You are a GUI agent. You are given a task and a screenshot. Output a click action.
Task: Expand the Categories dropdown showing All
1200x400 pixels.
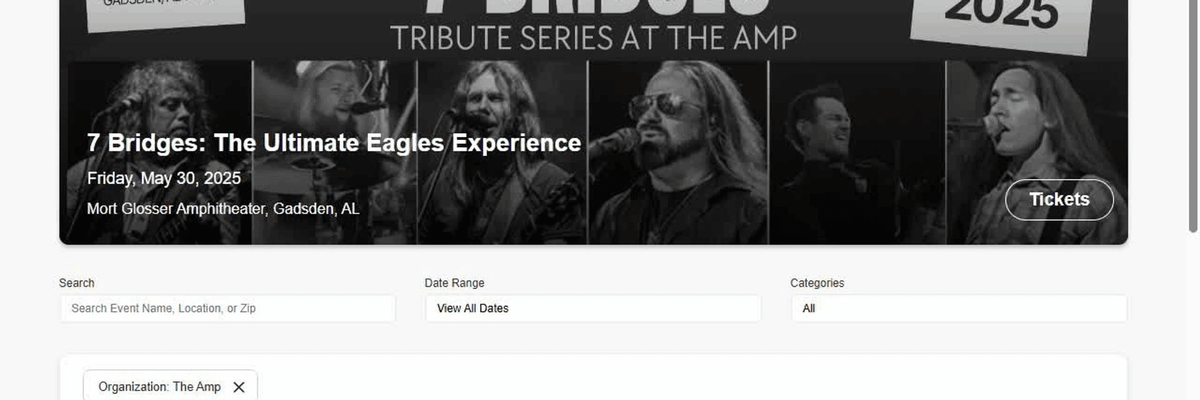958,308
